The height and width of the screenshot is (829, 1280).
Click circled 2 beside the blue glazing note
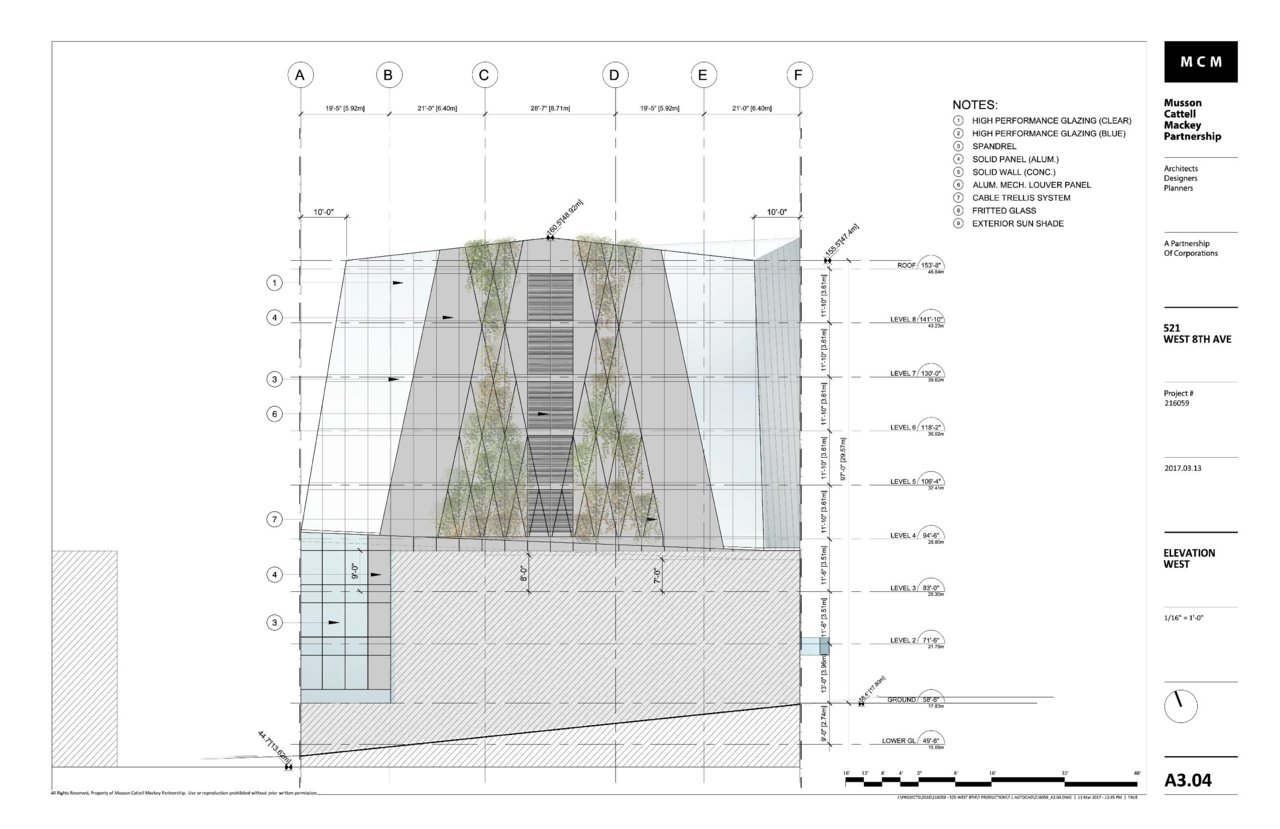click(958, 133)
